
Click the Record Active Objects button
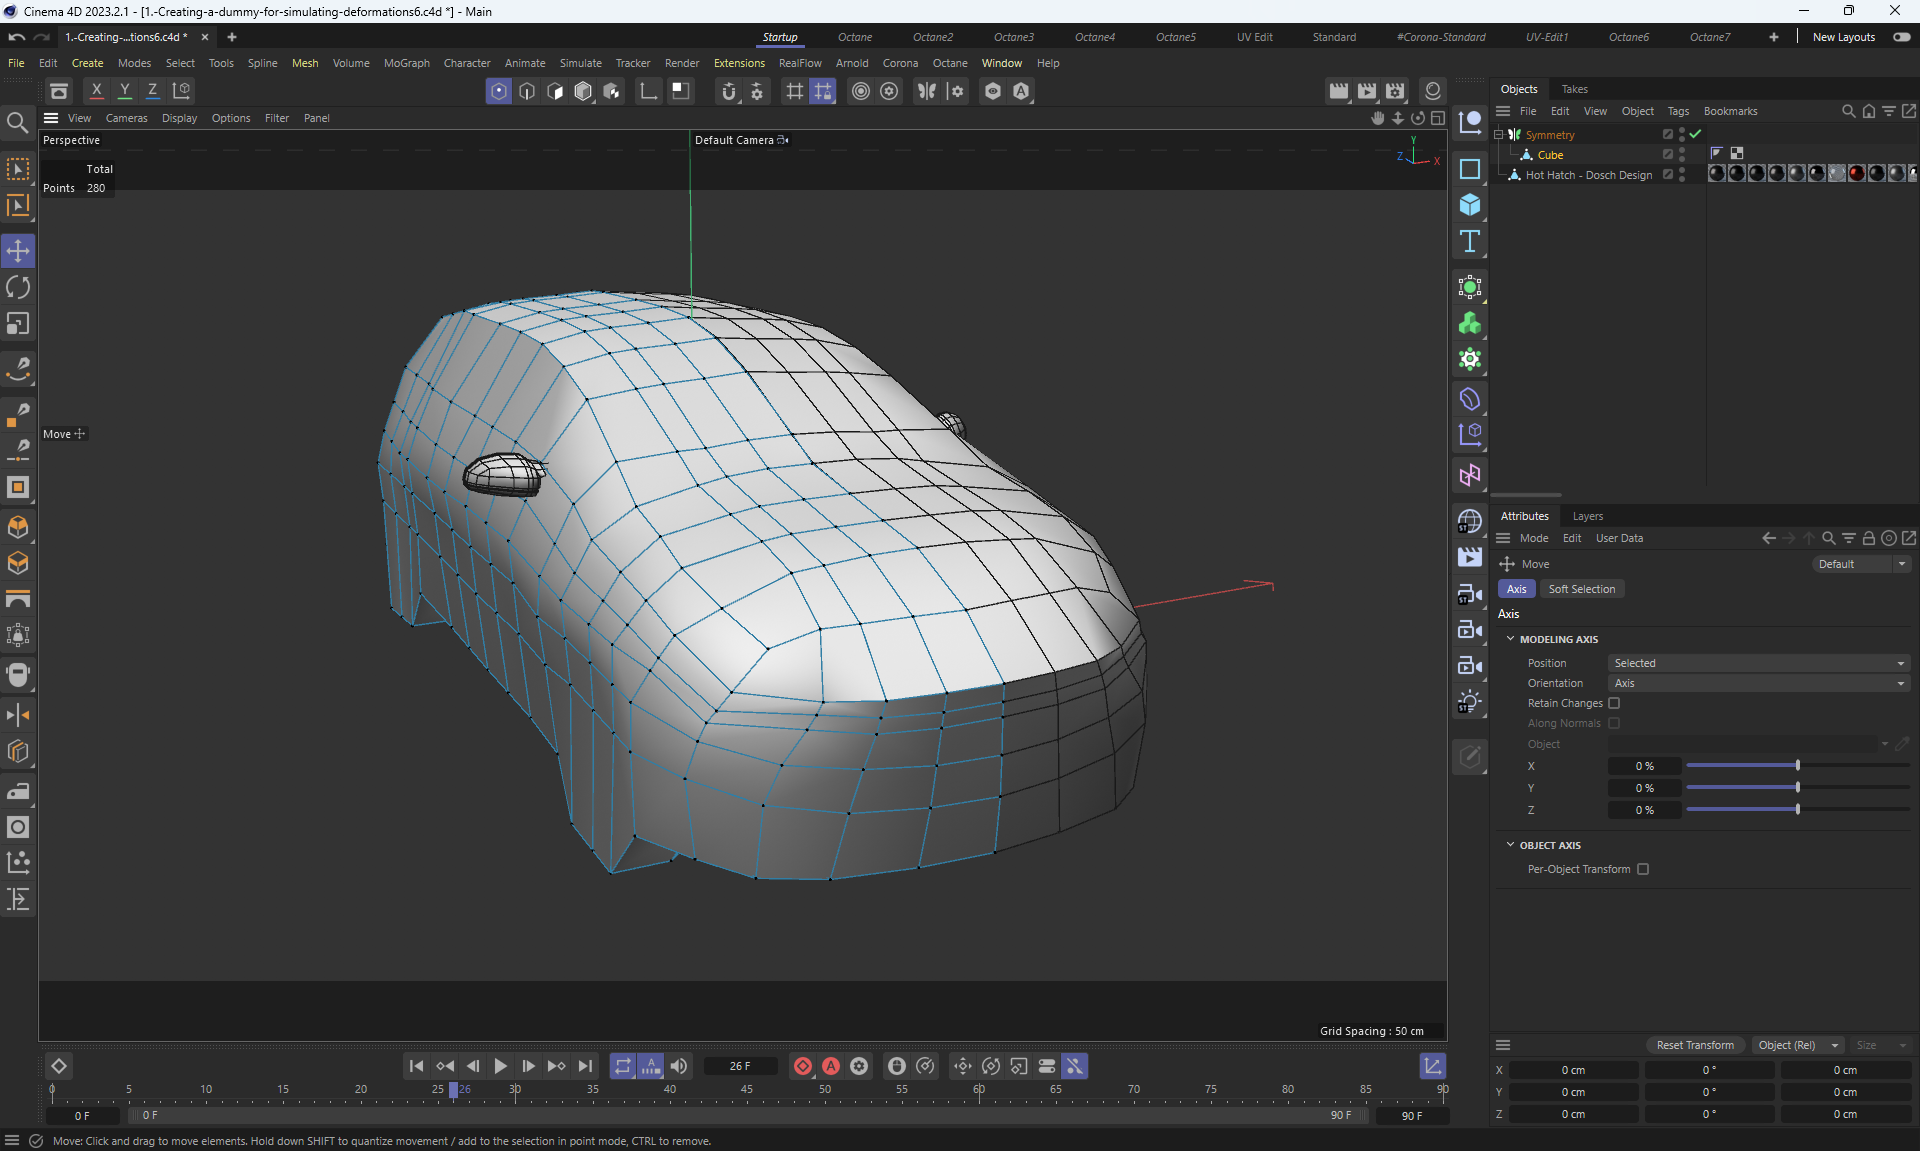[802, 1066]
